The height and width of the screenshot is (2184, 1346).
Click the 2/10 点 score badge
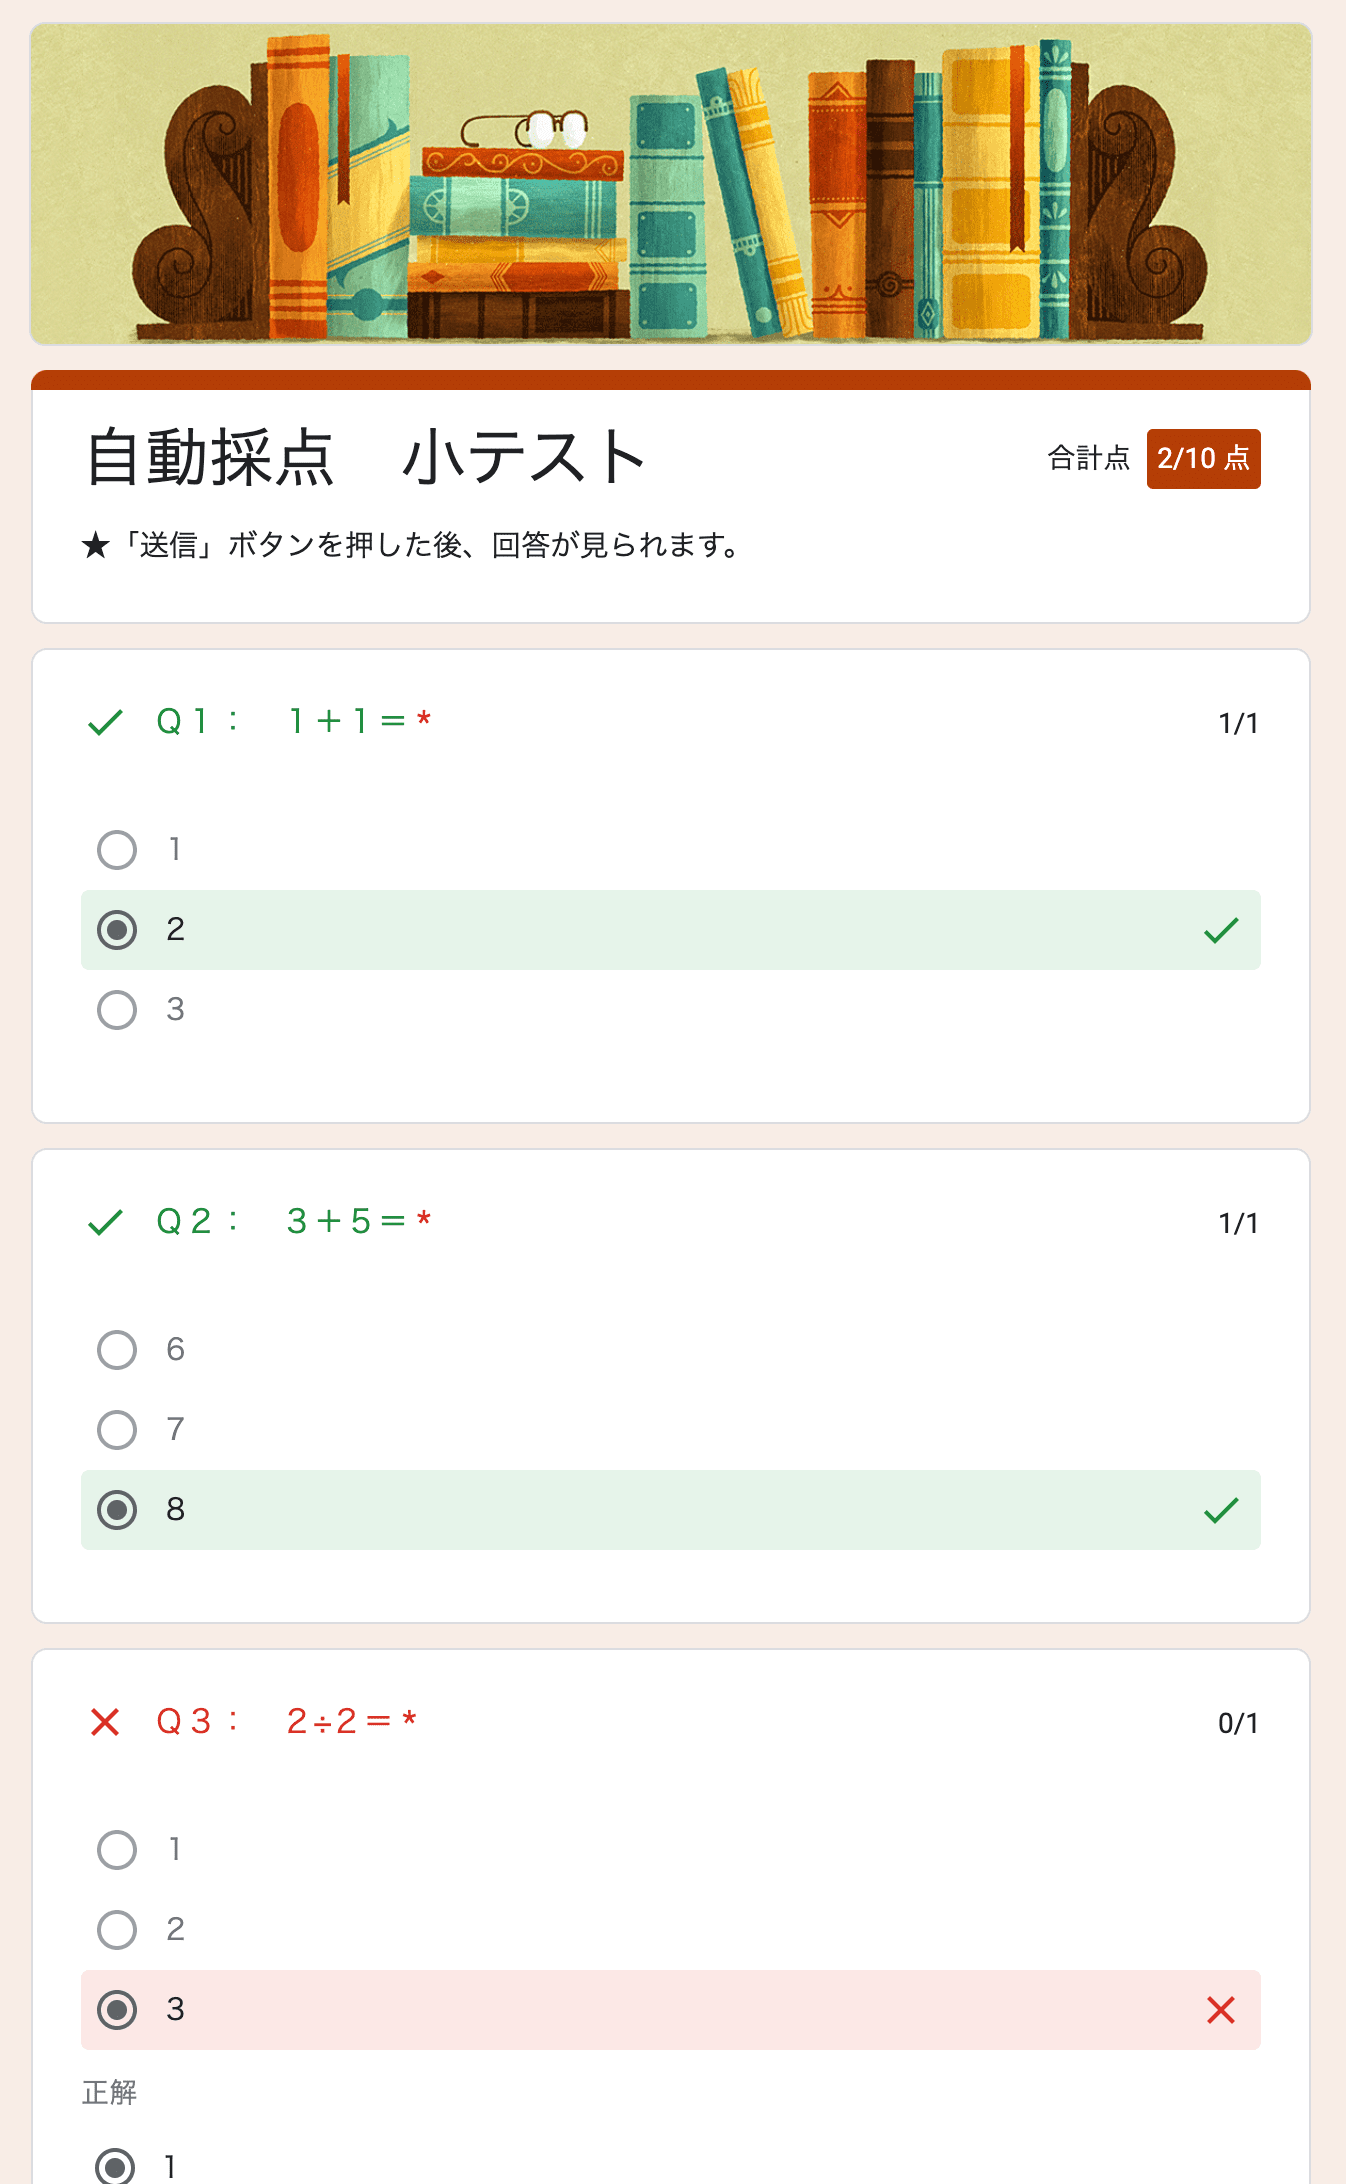point(1203,458)
